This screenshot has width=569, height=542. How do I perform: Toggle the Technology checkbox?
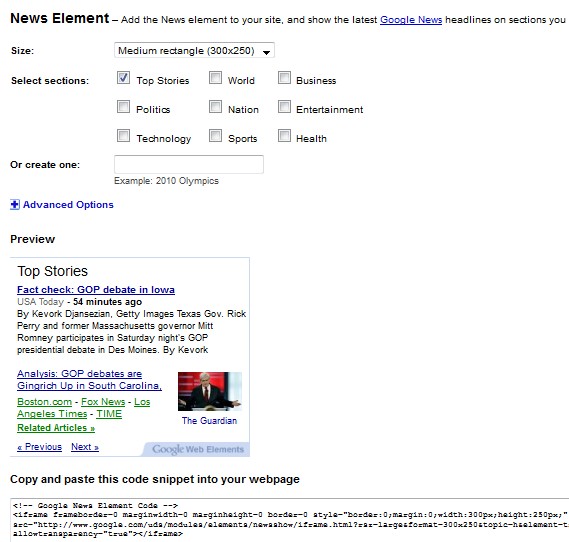123,136
